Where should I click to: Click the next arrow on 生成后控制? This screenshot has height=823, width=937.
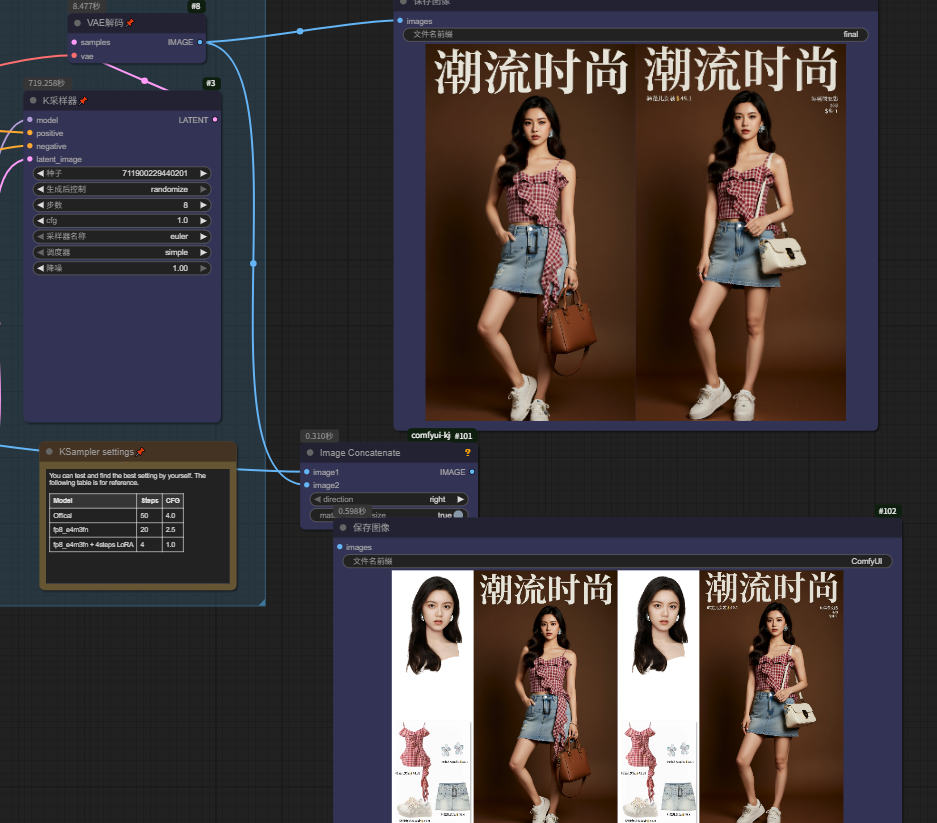204,189
